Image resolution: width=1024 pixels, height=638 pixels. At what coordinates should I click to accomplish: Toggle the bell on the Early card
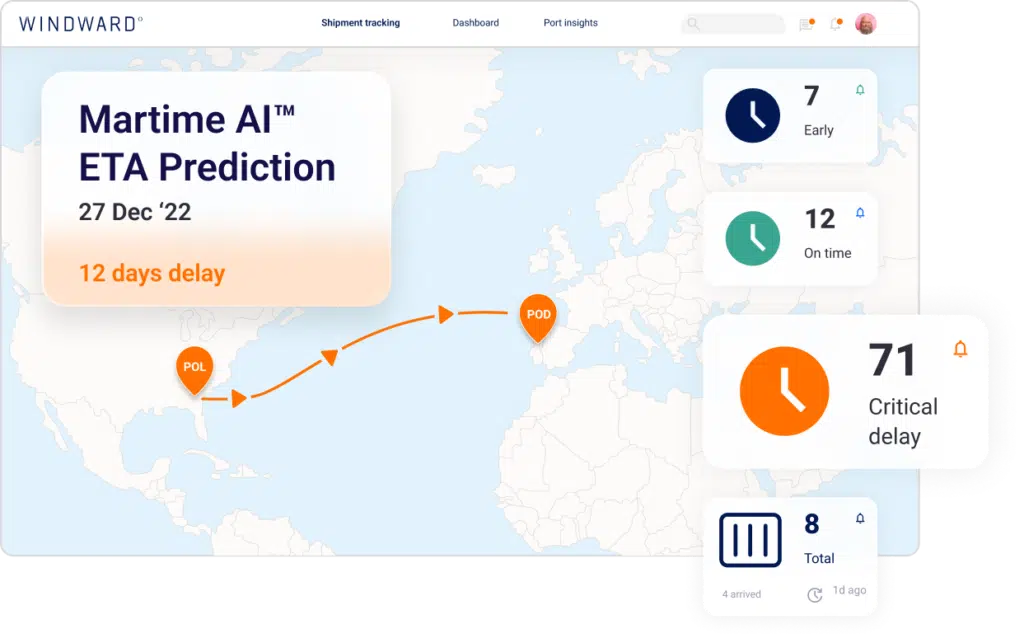tap(860, 90)
